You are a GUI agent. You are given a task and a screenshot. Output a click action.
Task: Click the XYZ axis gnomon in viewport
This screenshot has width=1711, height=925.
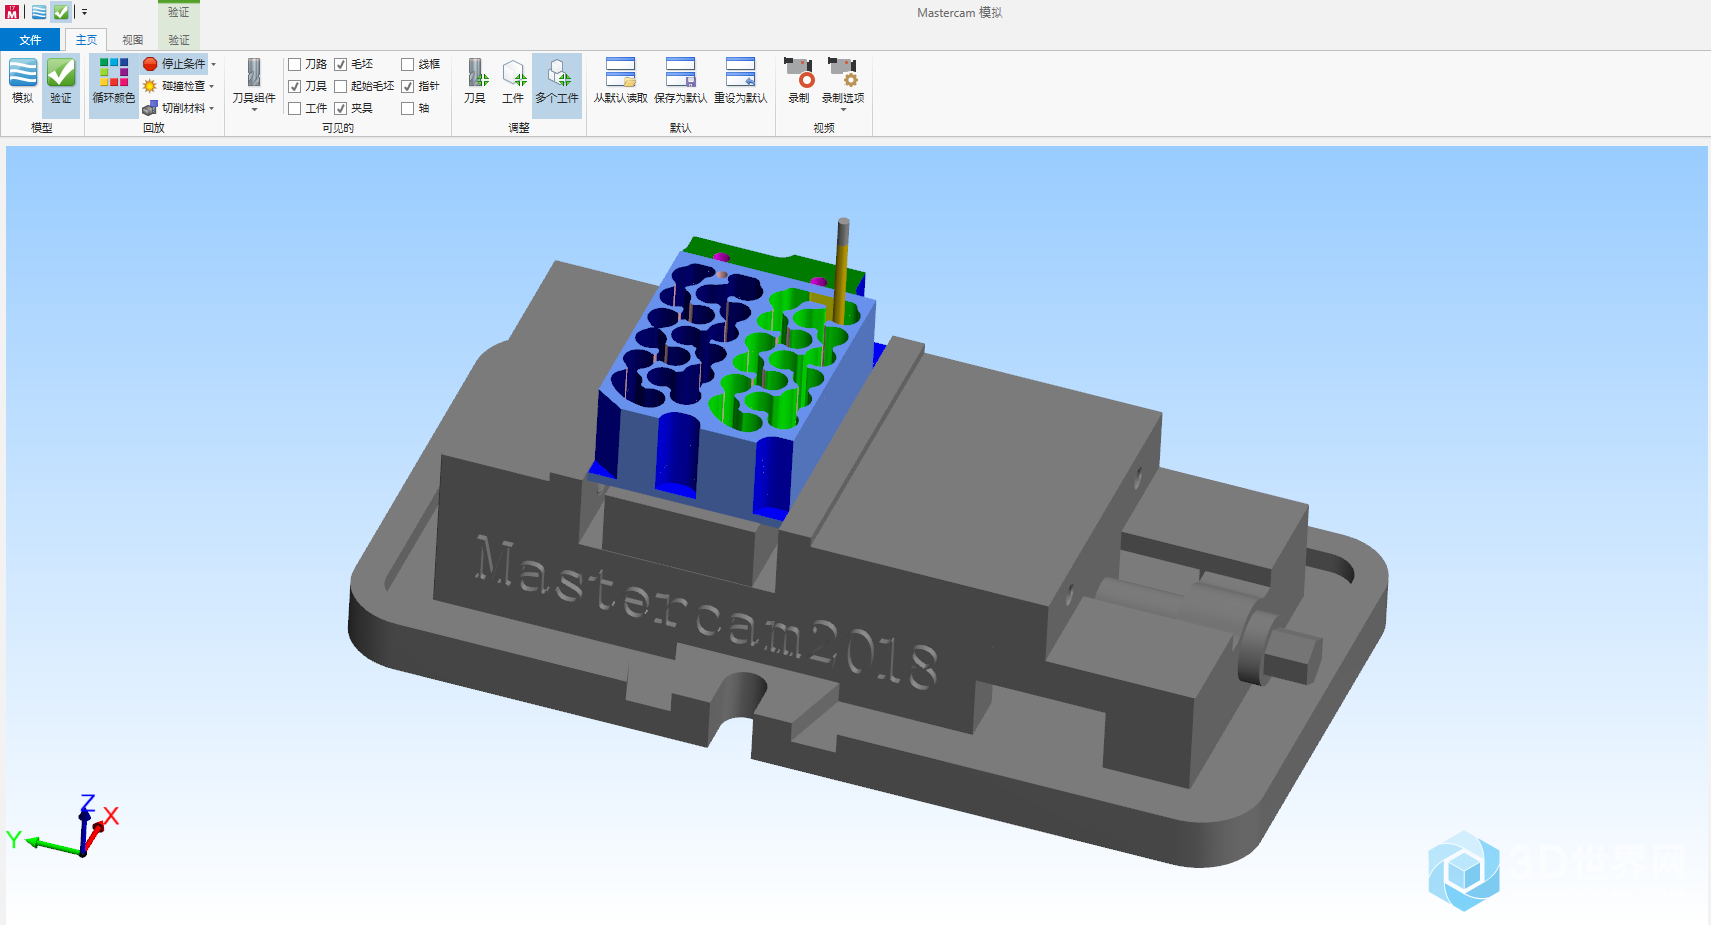point(62,827)
